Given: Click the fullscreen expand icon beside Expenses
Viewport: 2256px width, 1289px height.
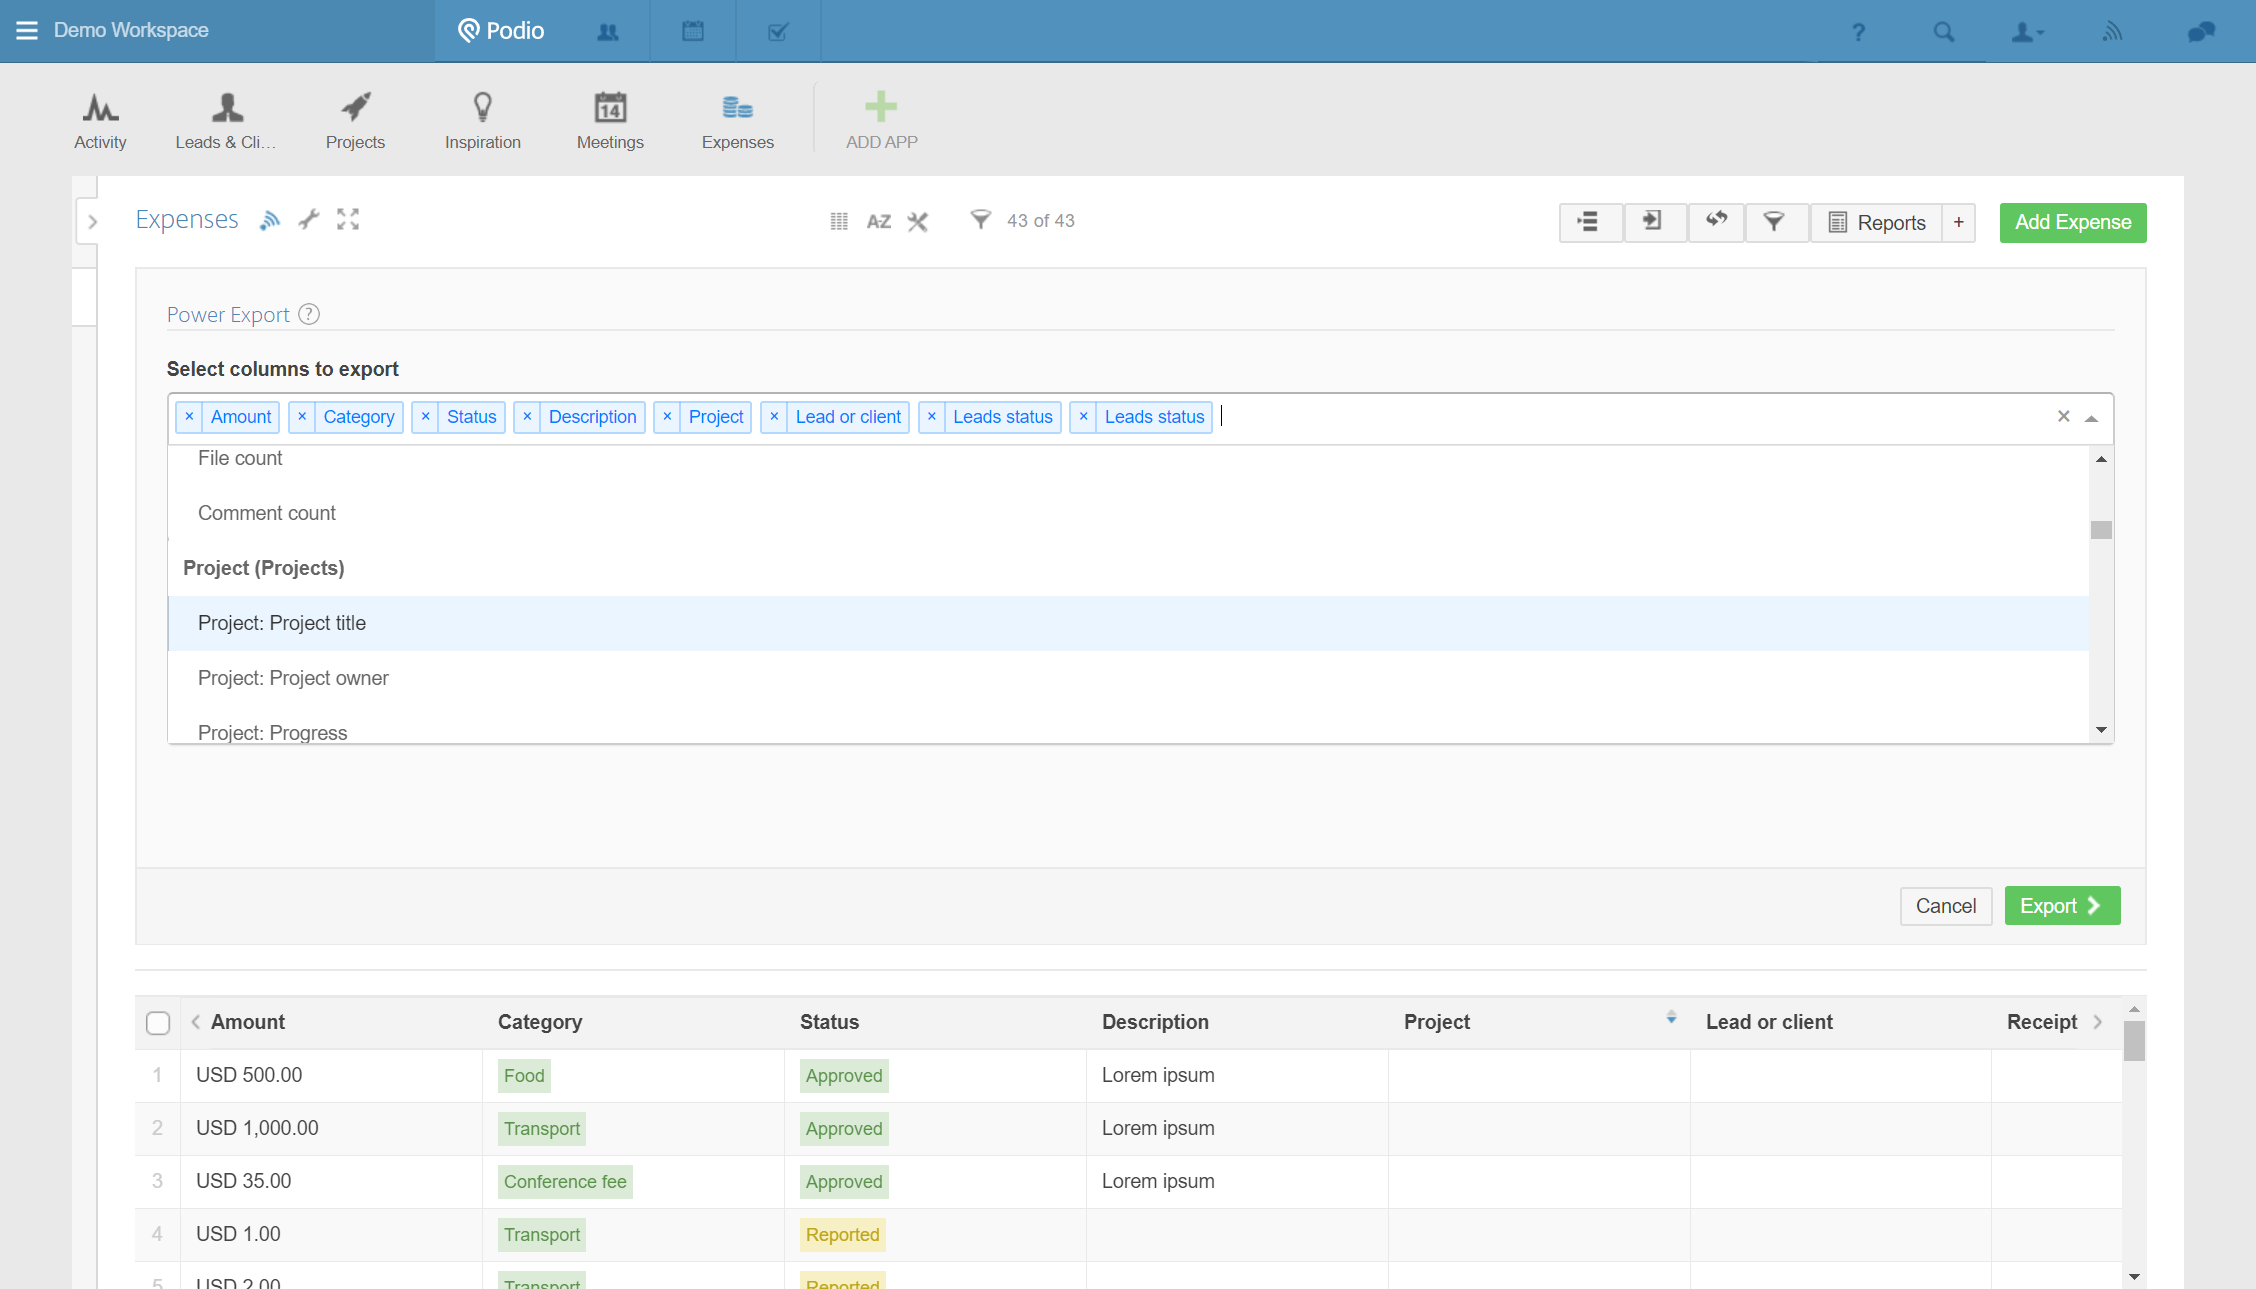Looking at the screenshot, I should [x=348, y=220].
